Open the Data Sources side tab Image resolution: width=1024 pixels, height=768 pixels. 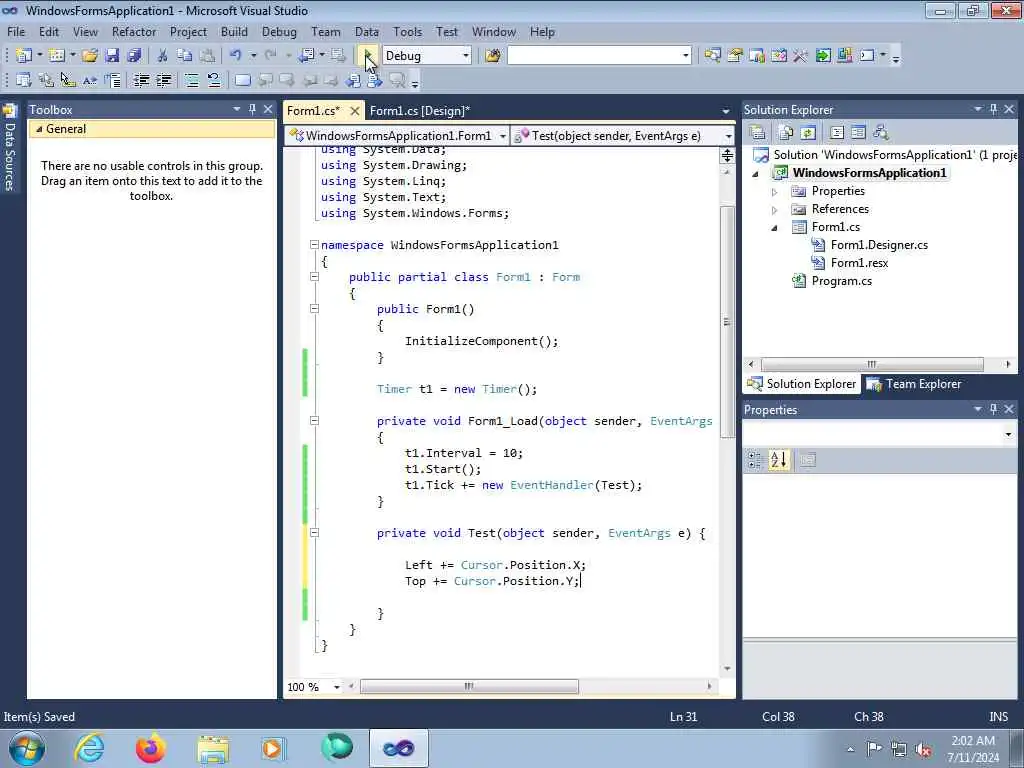[10, 148]
